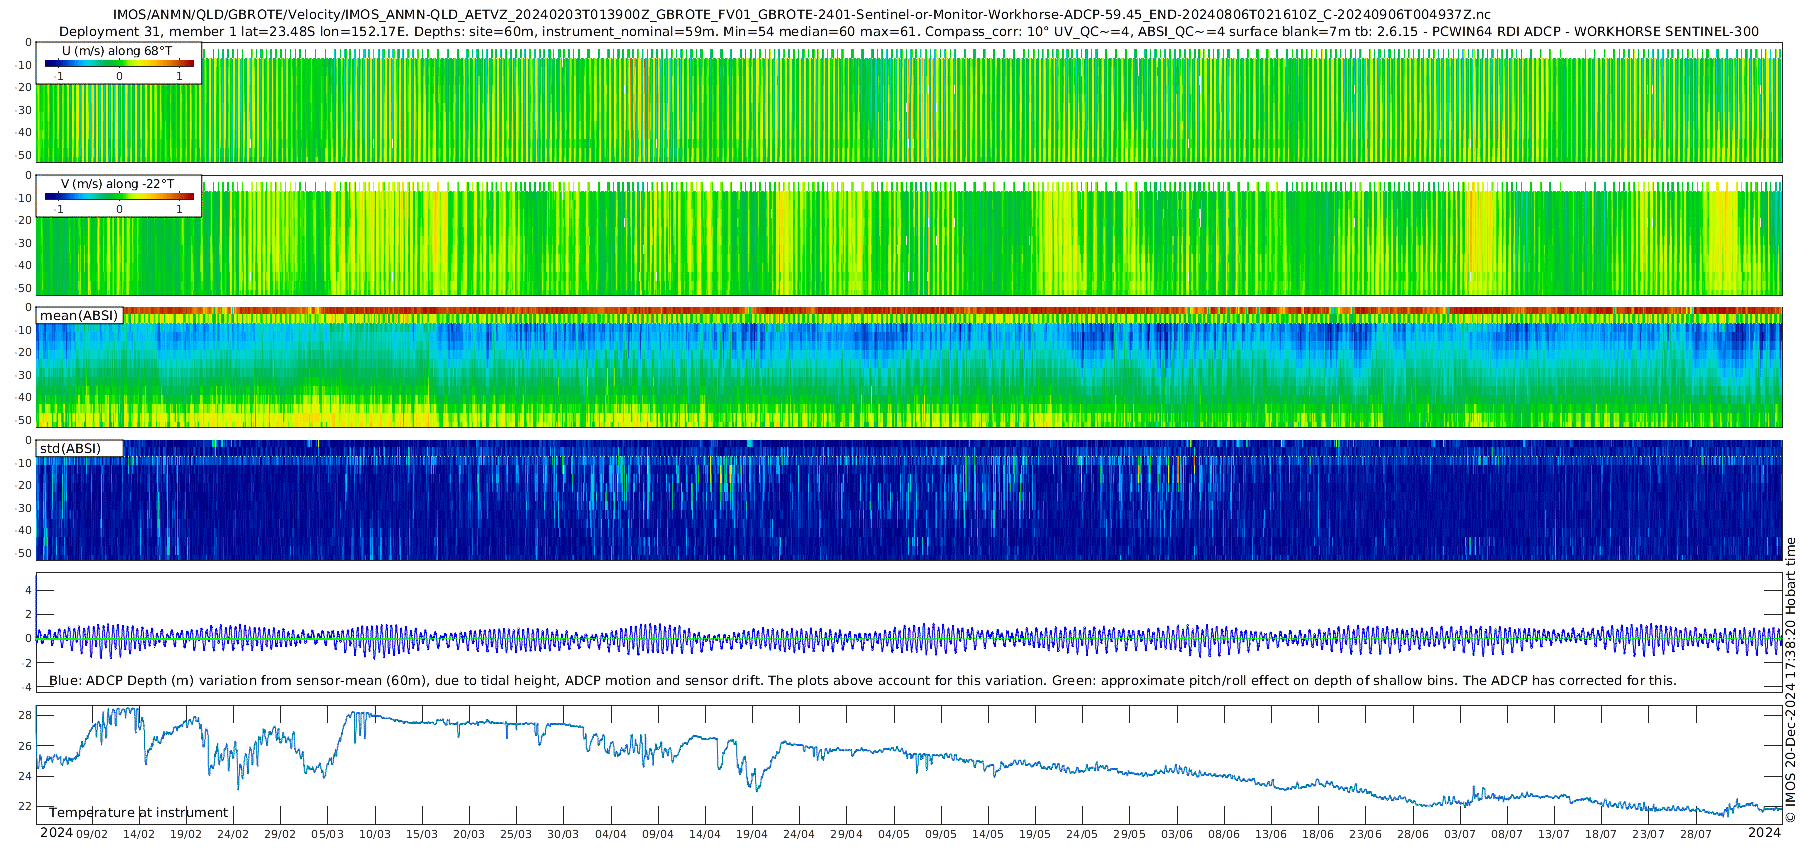Click the '09/05' date tick label

coord(941,834)
